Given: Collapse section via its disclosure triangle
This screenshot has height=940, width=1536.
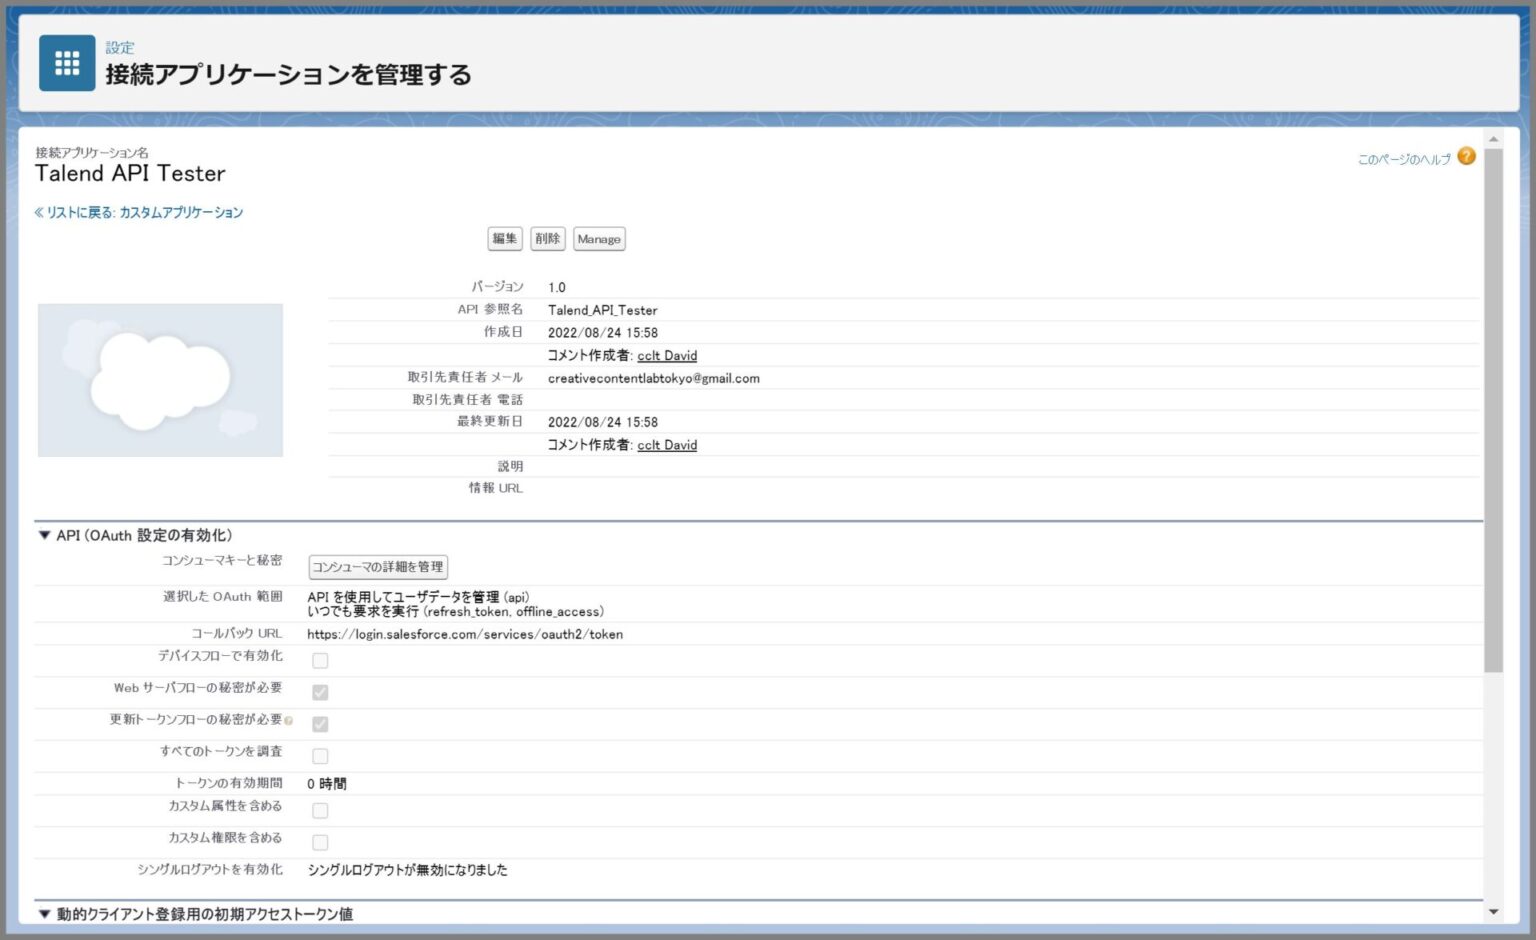Looking at the screenshot, I should 42,535.
